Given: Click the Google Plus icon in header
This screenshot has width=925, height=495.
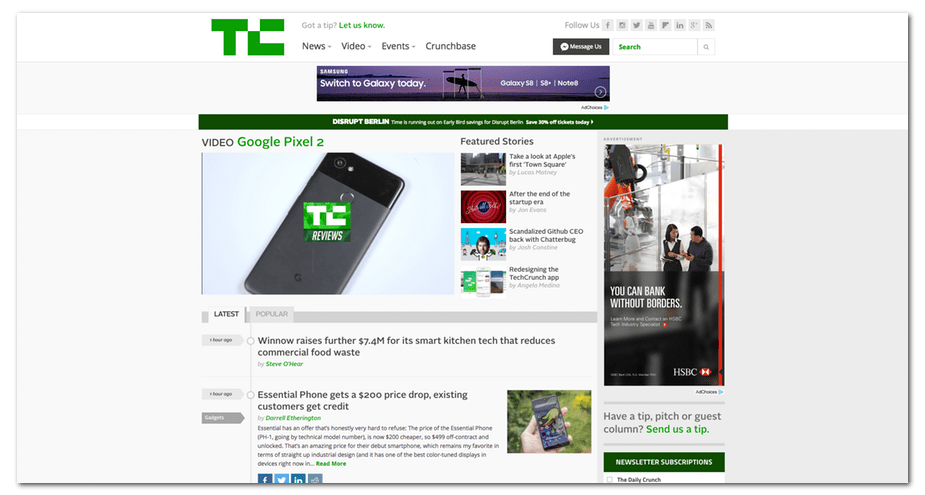Looking at the screenshot, I should (694, 25).
